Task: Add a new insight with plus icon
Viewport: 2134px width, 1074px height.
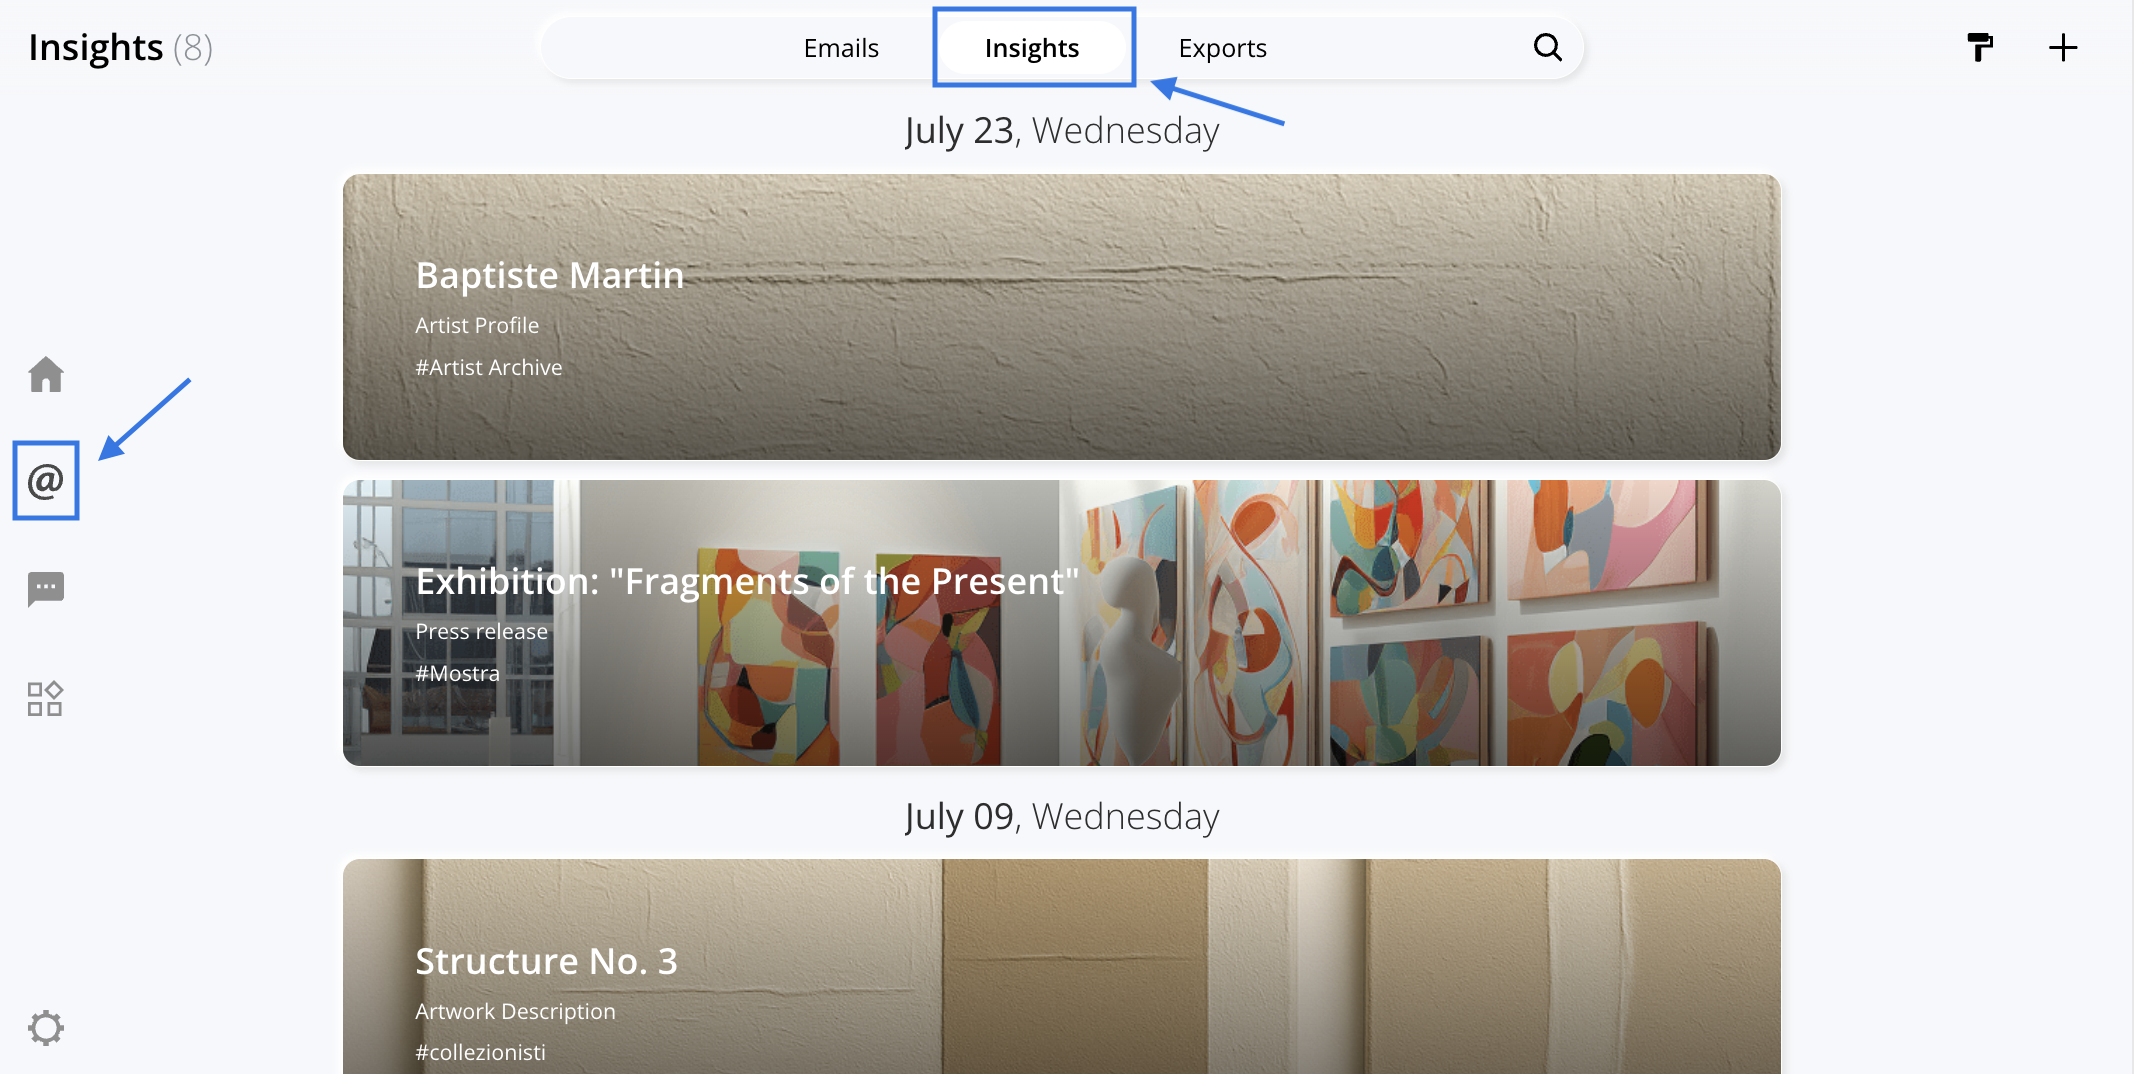Action: click(x=2062, y=47)
